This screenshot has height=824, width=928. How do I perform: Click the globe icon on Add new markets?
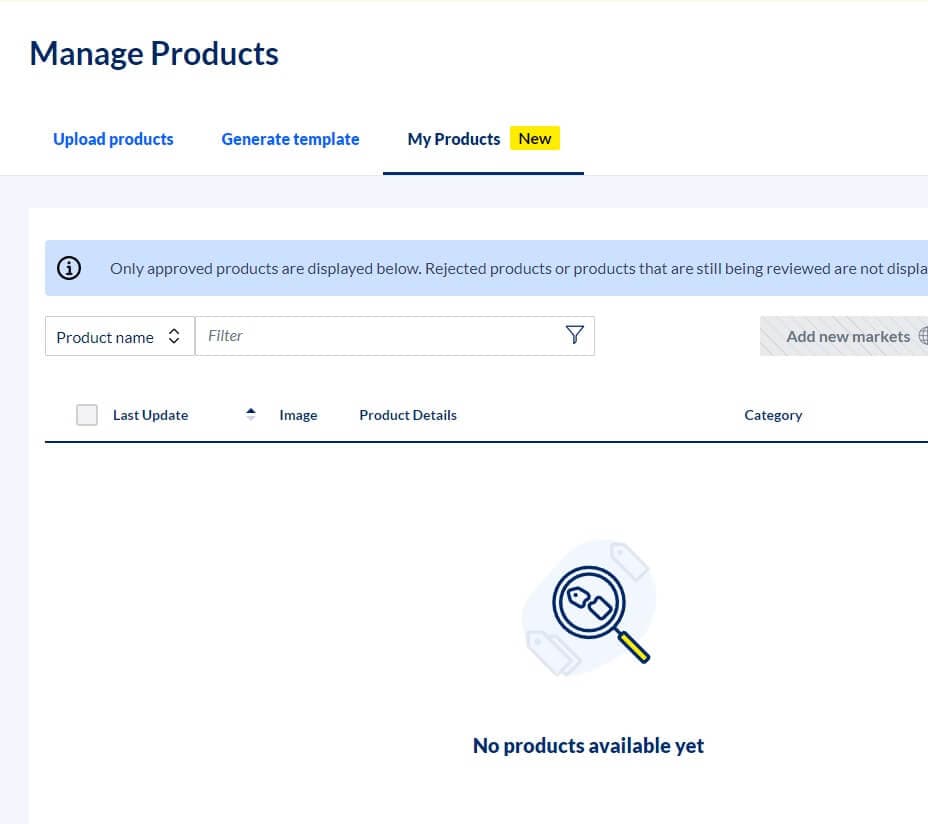(x=923, y=336)
